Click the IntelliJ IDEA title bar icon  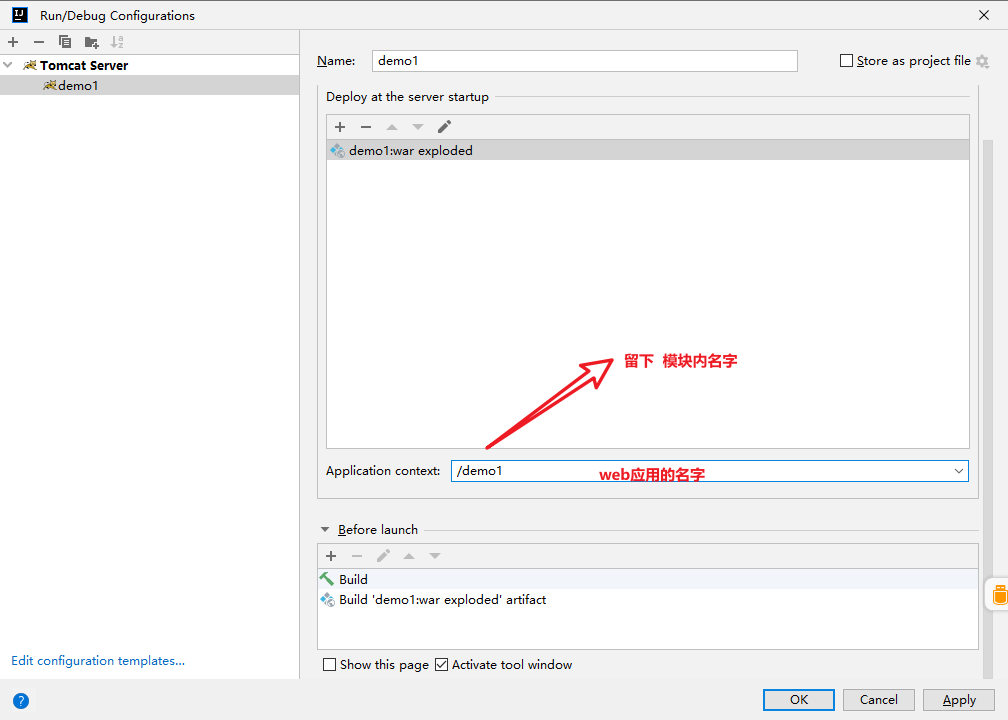click(20, 15)
